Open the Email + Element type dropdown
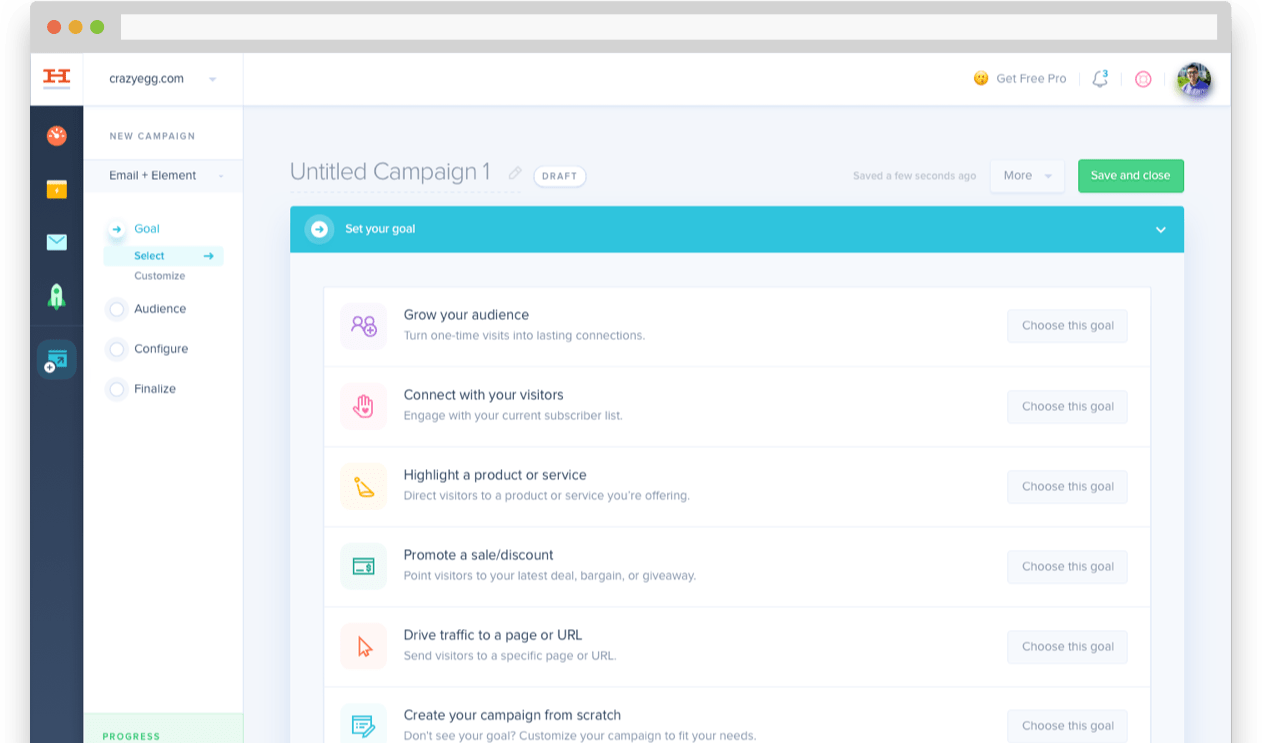This screenshot has width=1262, height=743. pyautogui.click(x=163, y=175)
